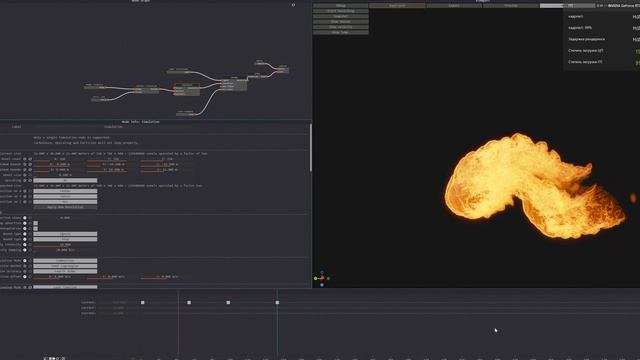Open the dropdown directly under Combustion

pyautogui.click(x=65, y=266)
